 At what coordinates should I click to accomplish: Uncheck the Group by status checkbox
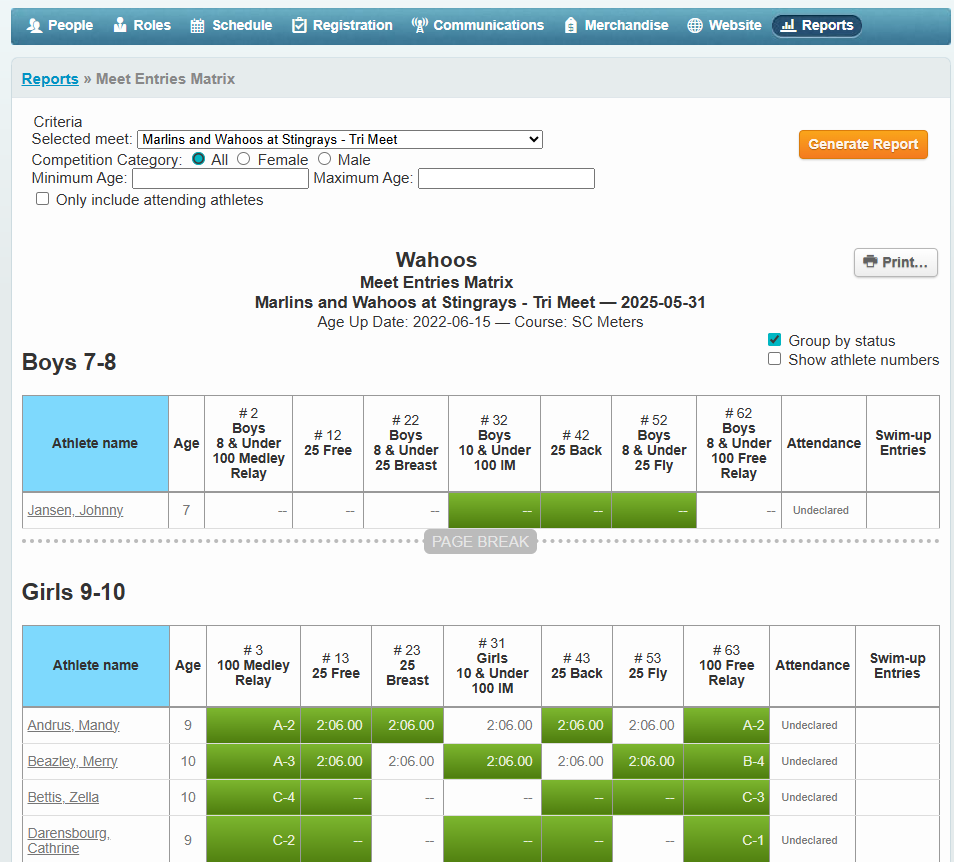[774, 340]
